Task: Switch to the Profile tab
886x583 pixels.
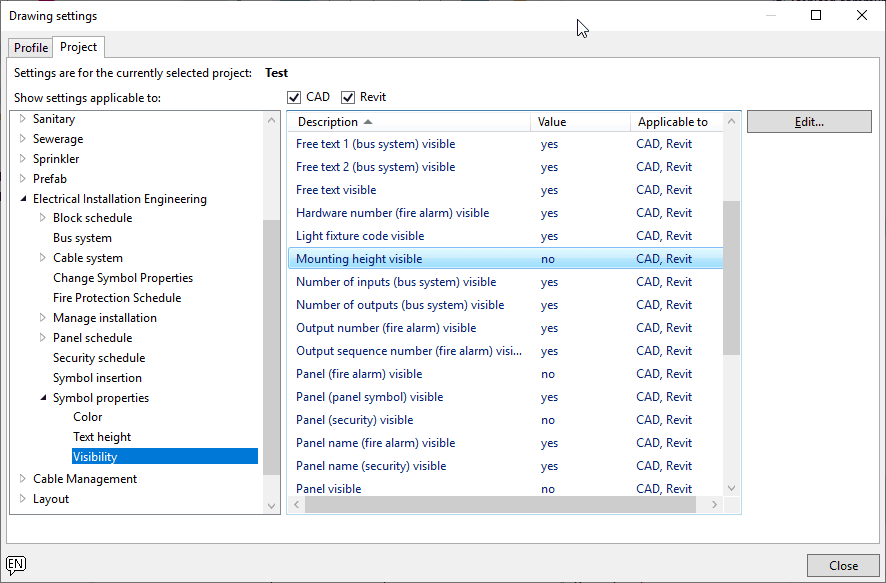Action: 31,48
